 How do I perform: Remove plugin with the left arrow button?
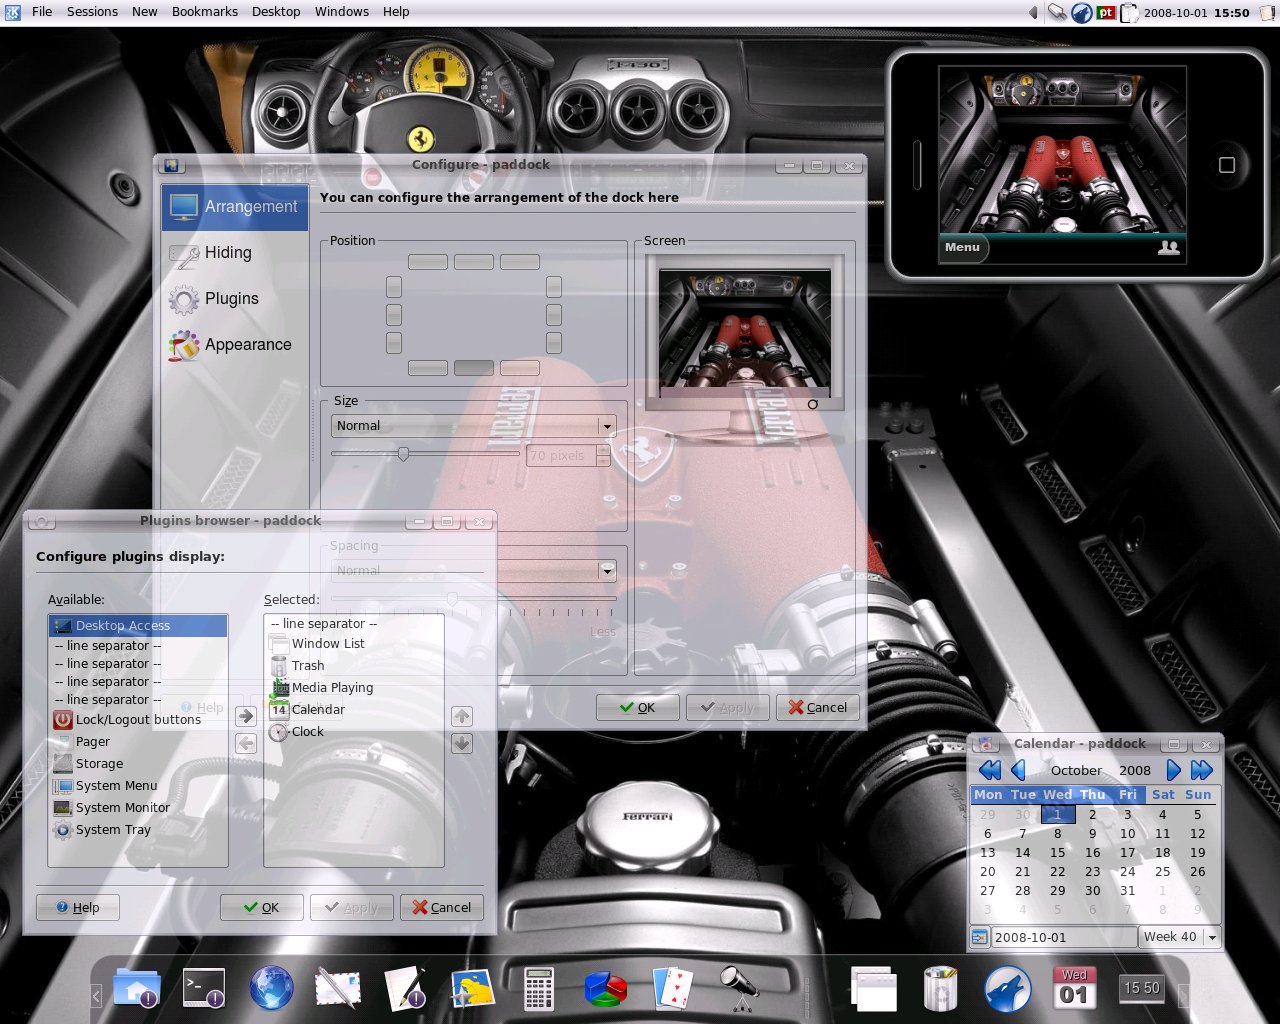pos(246,743)
